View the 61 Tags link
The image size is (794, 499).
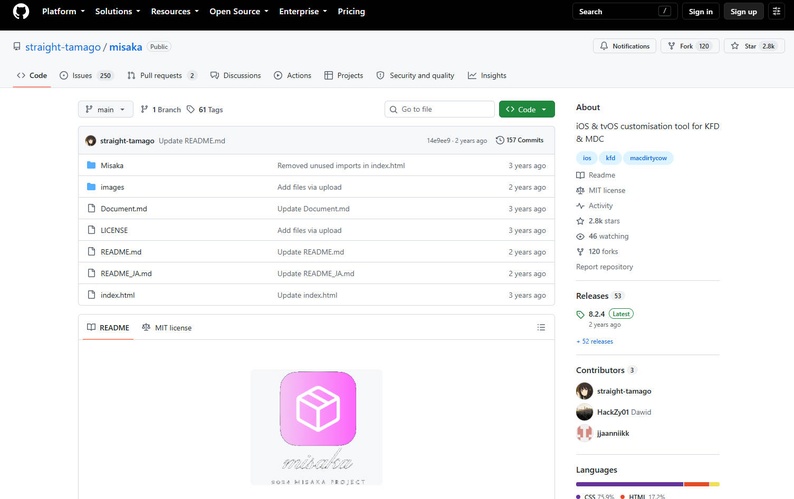205,109
